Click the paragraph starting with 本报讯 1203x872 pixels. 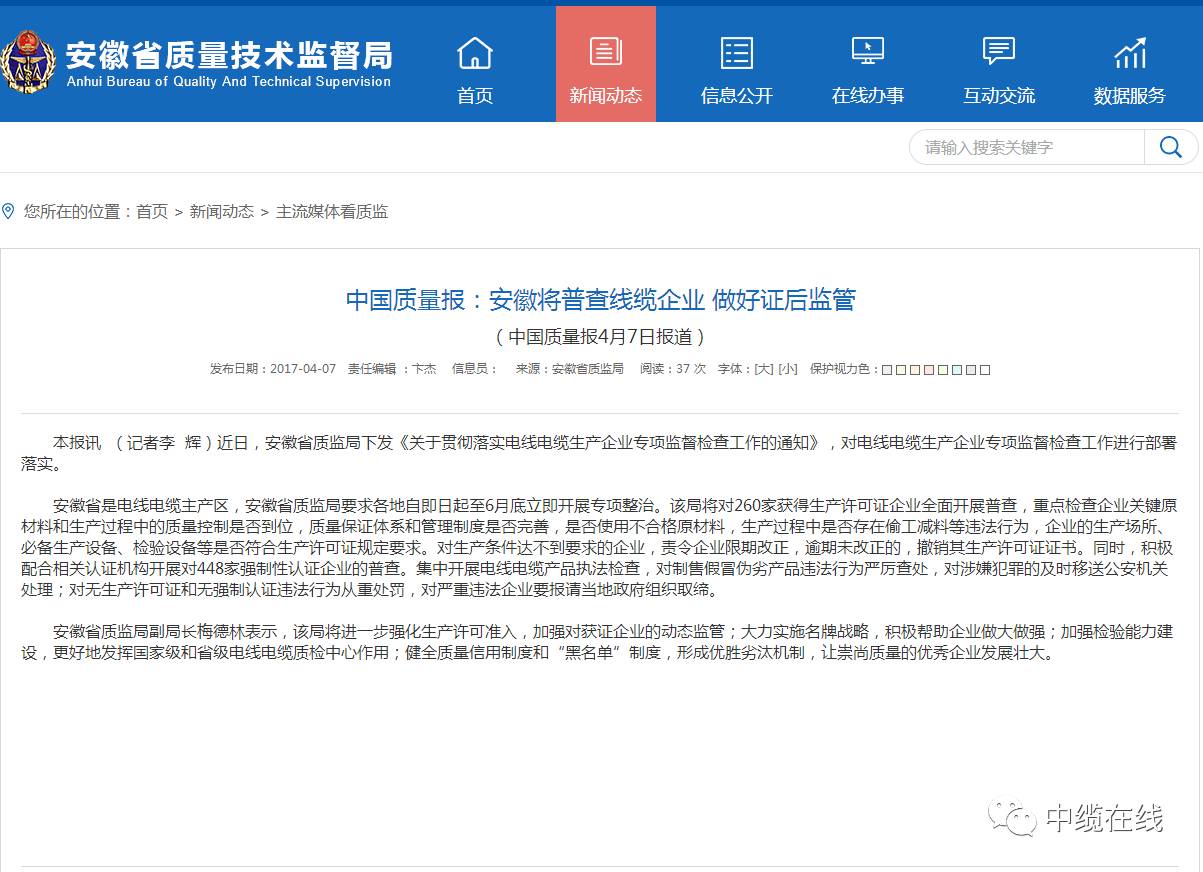pyautogui.click(x=600, y=453)
